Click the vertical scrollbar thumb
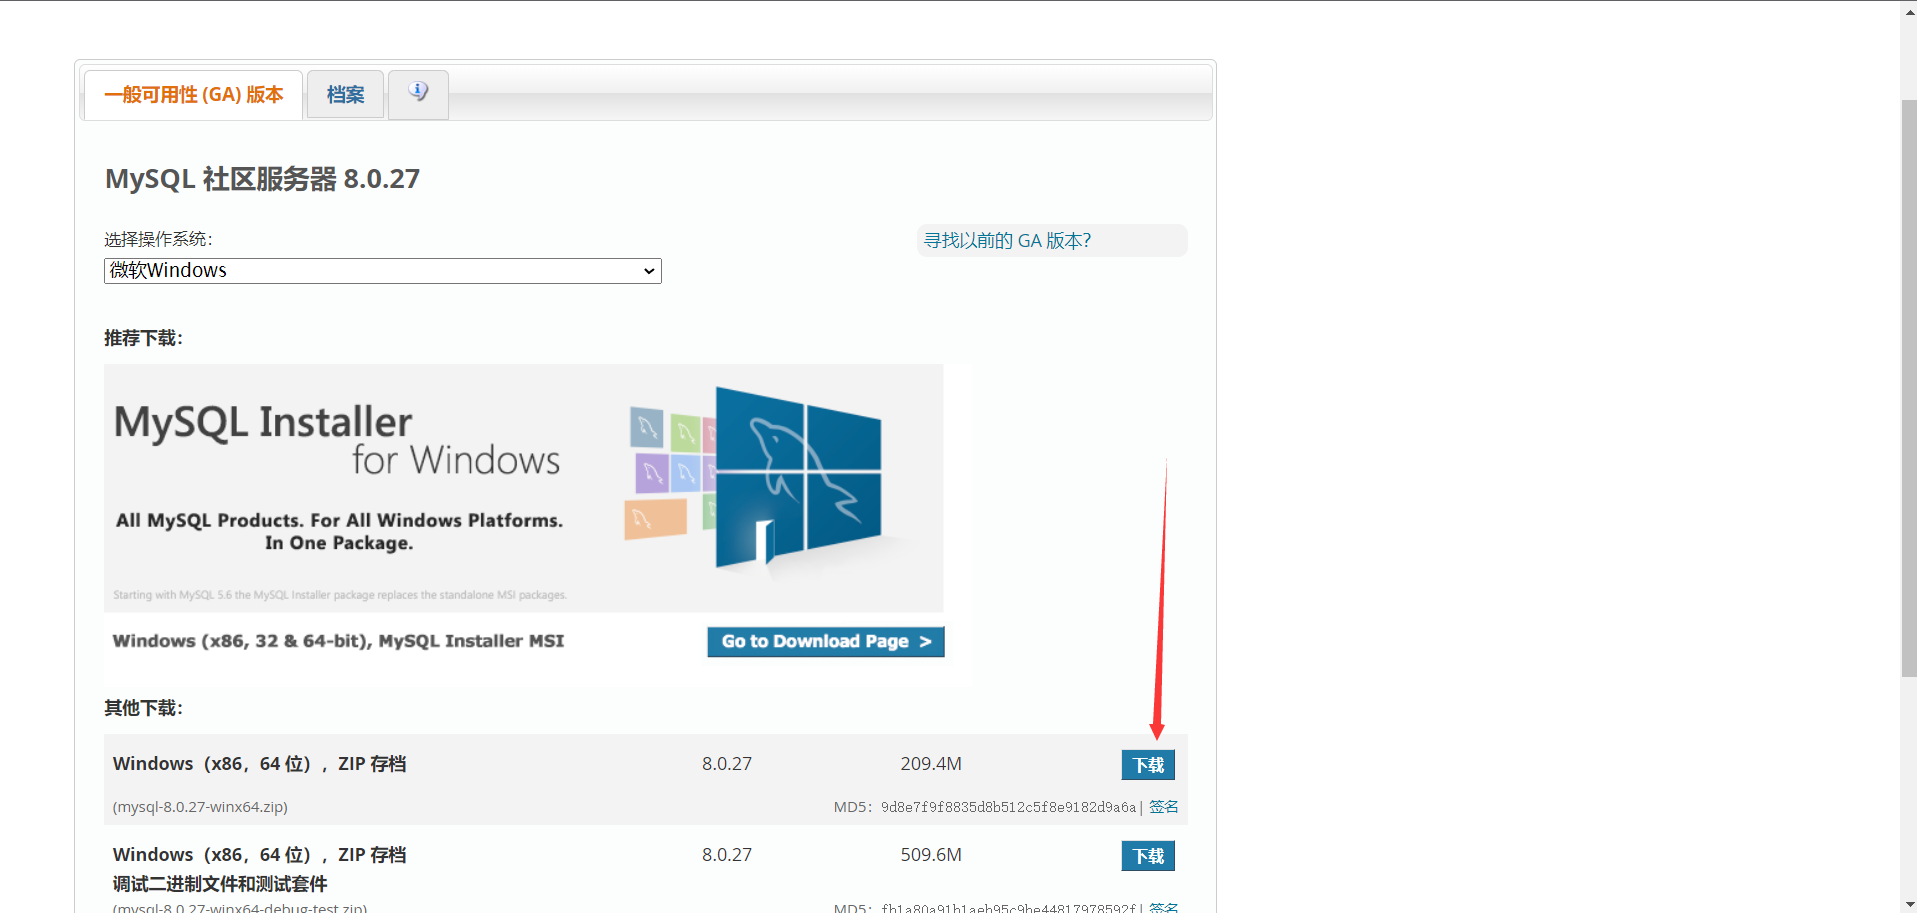This screenshot has width=1917, height=913. click(x=1908, y=388)
